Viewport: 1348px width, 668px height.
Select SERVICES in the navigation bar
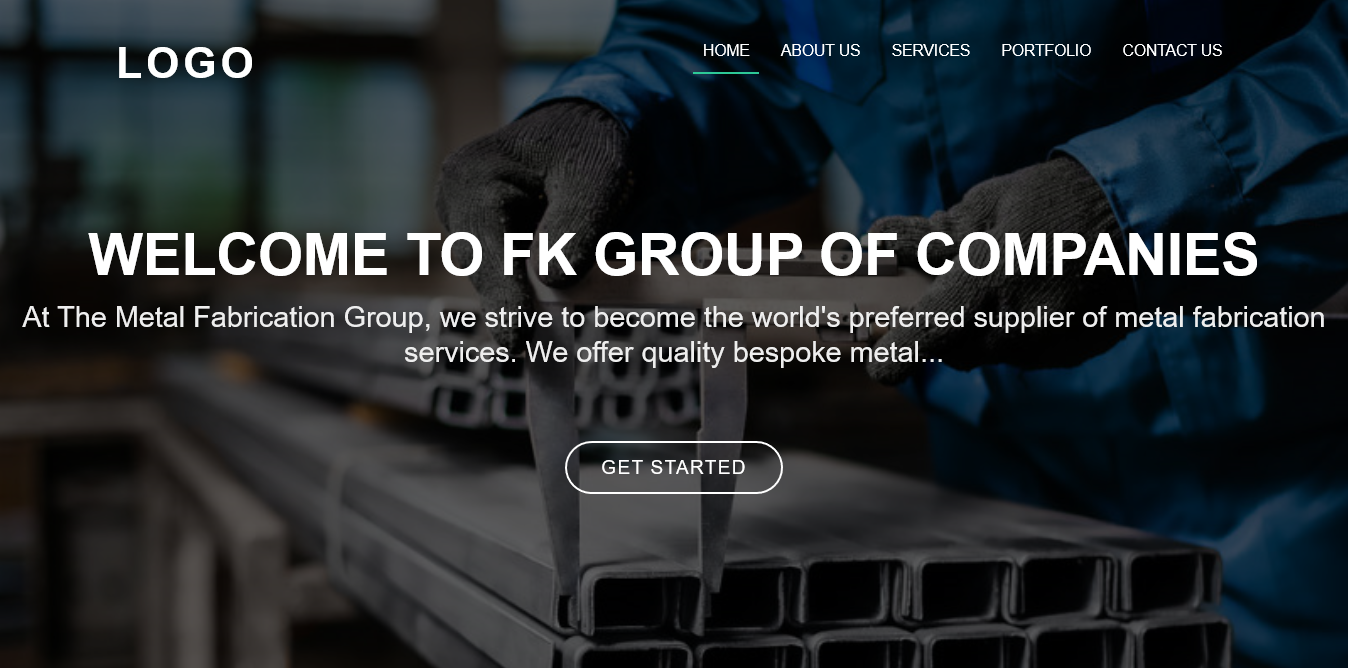coord(931,50)
